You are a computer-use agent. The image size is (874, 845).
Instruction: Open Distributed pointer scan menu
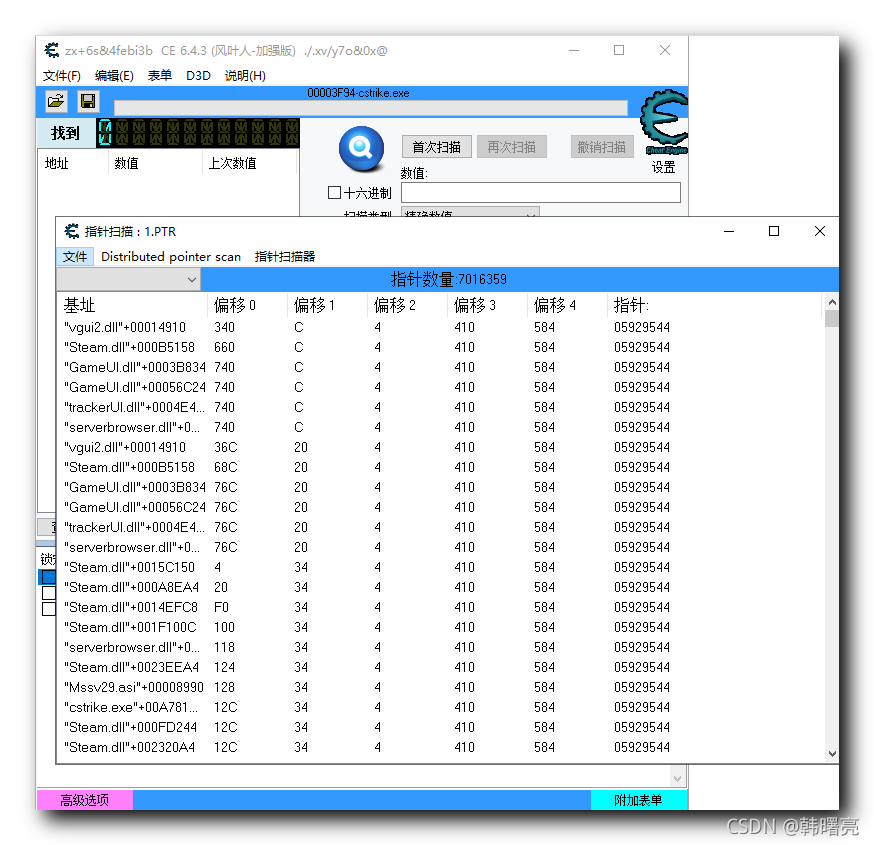[171, 256]
